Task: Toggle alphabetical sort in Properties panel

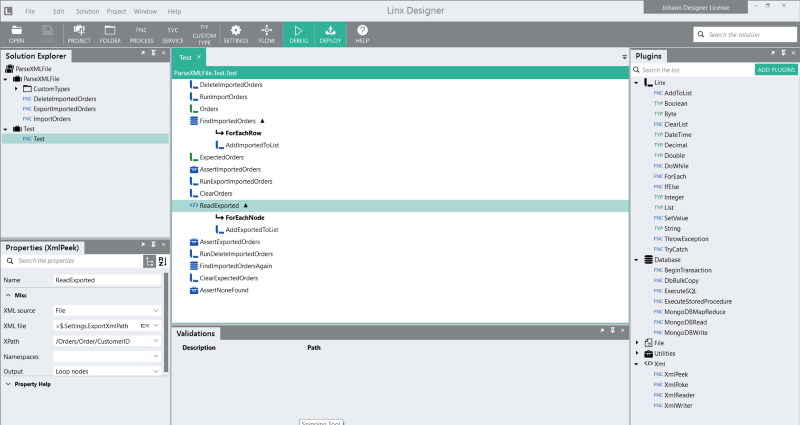Action: coord(162,261)
